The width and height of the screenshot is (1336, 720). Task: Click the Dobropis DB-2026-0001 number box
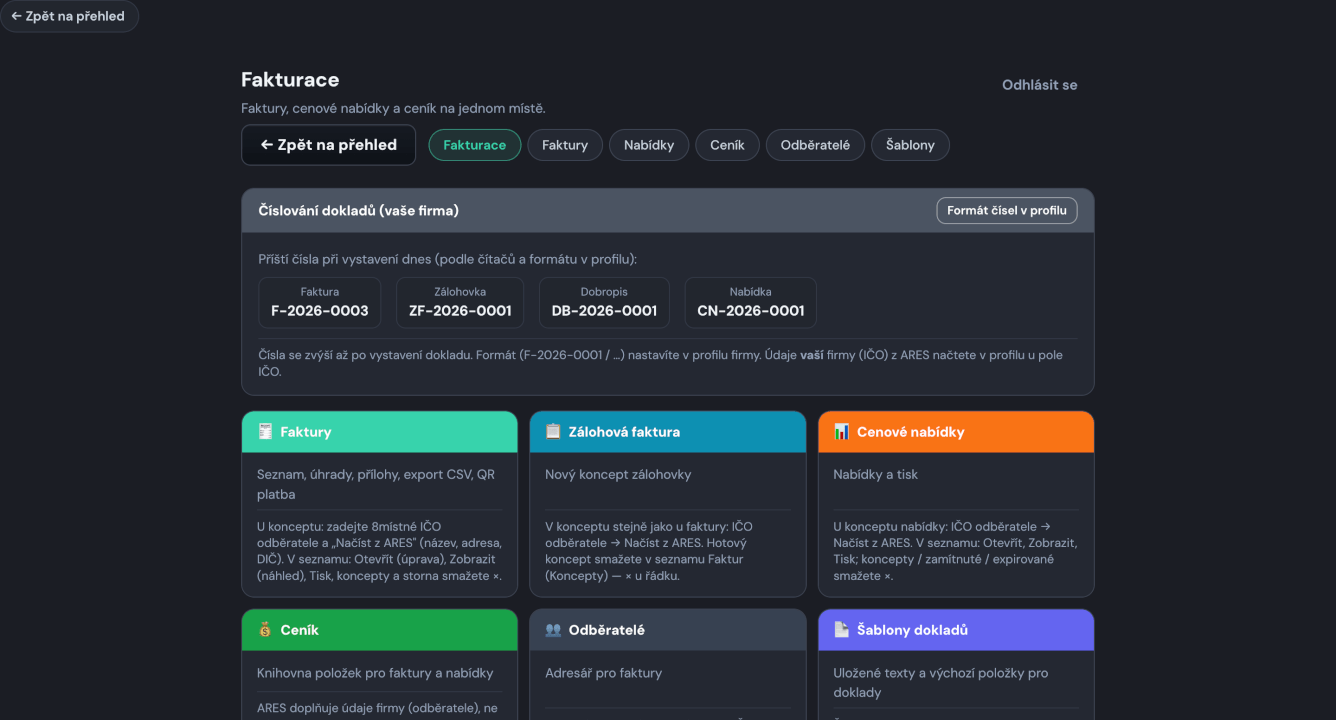tap(604, 302)
